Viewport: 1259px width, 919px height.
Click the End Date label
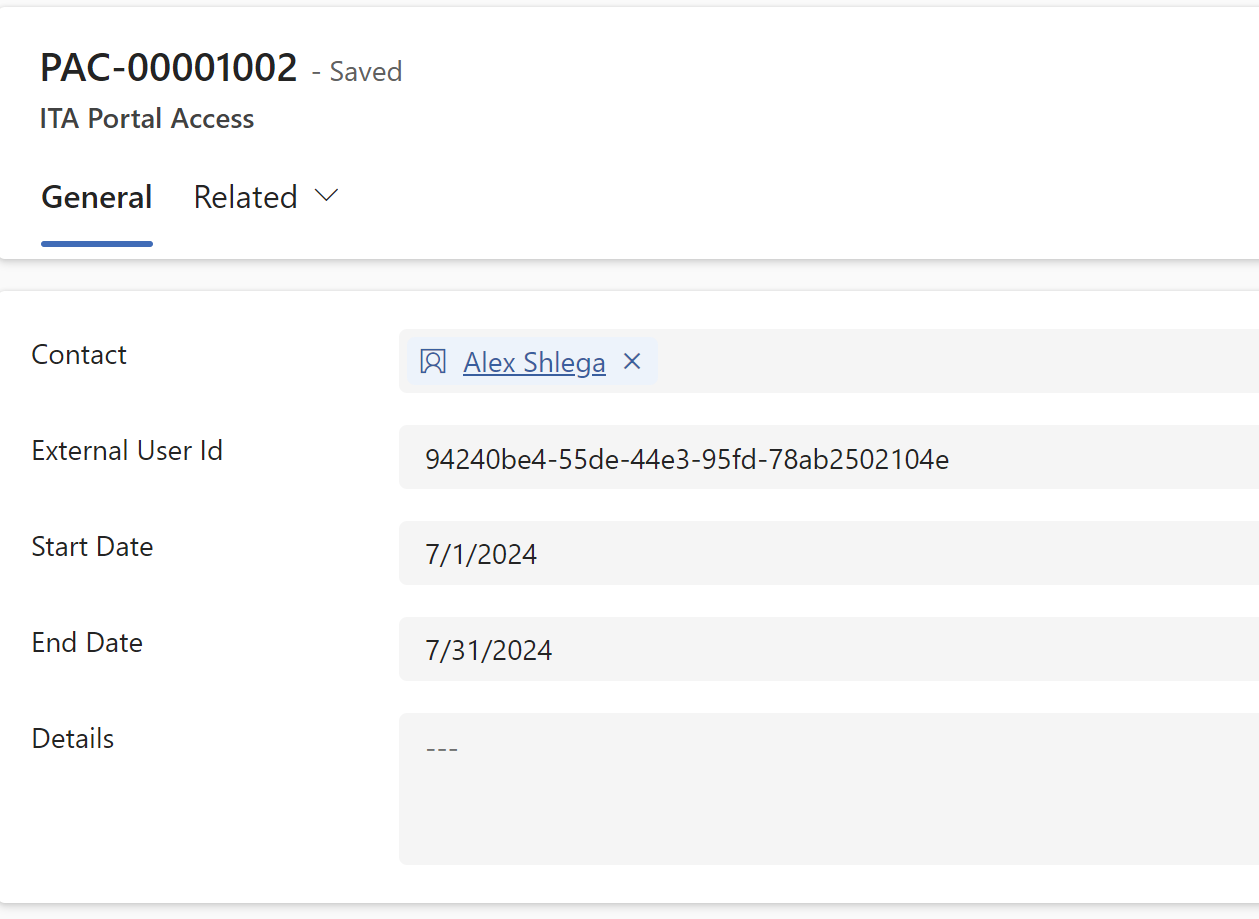point(87,643)
